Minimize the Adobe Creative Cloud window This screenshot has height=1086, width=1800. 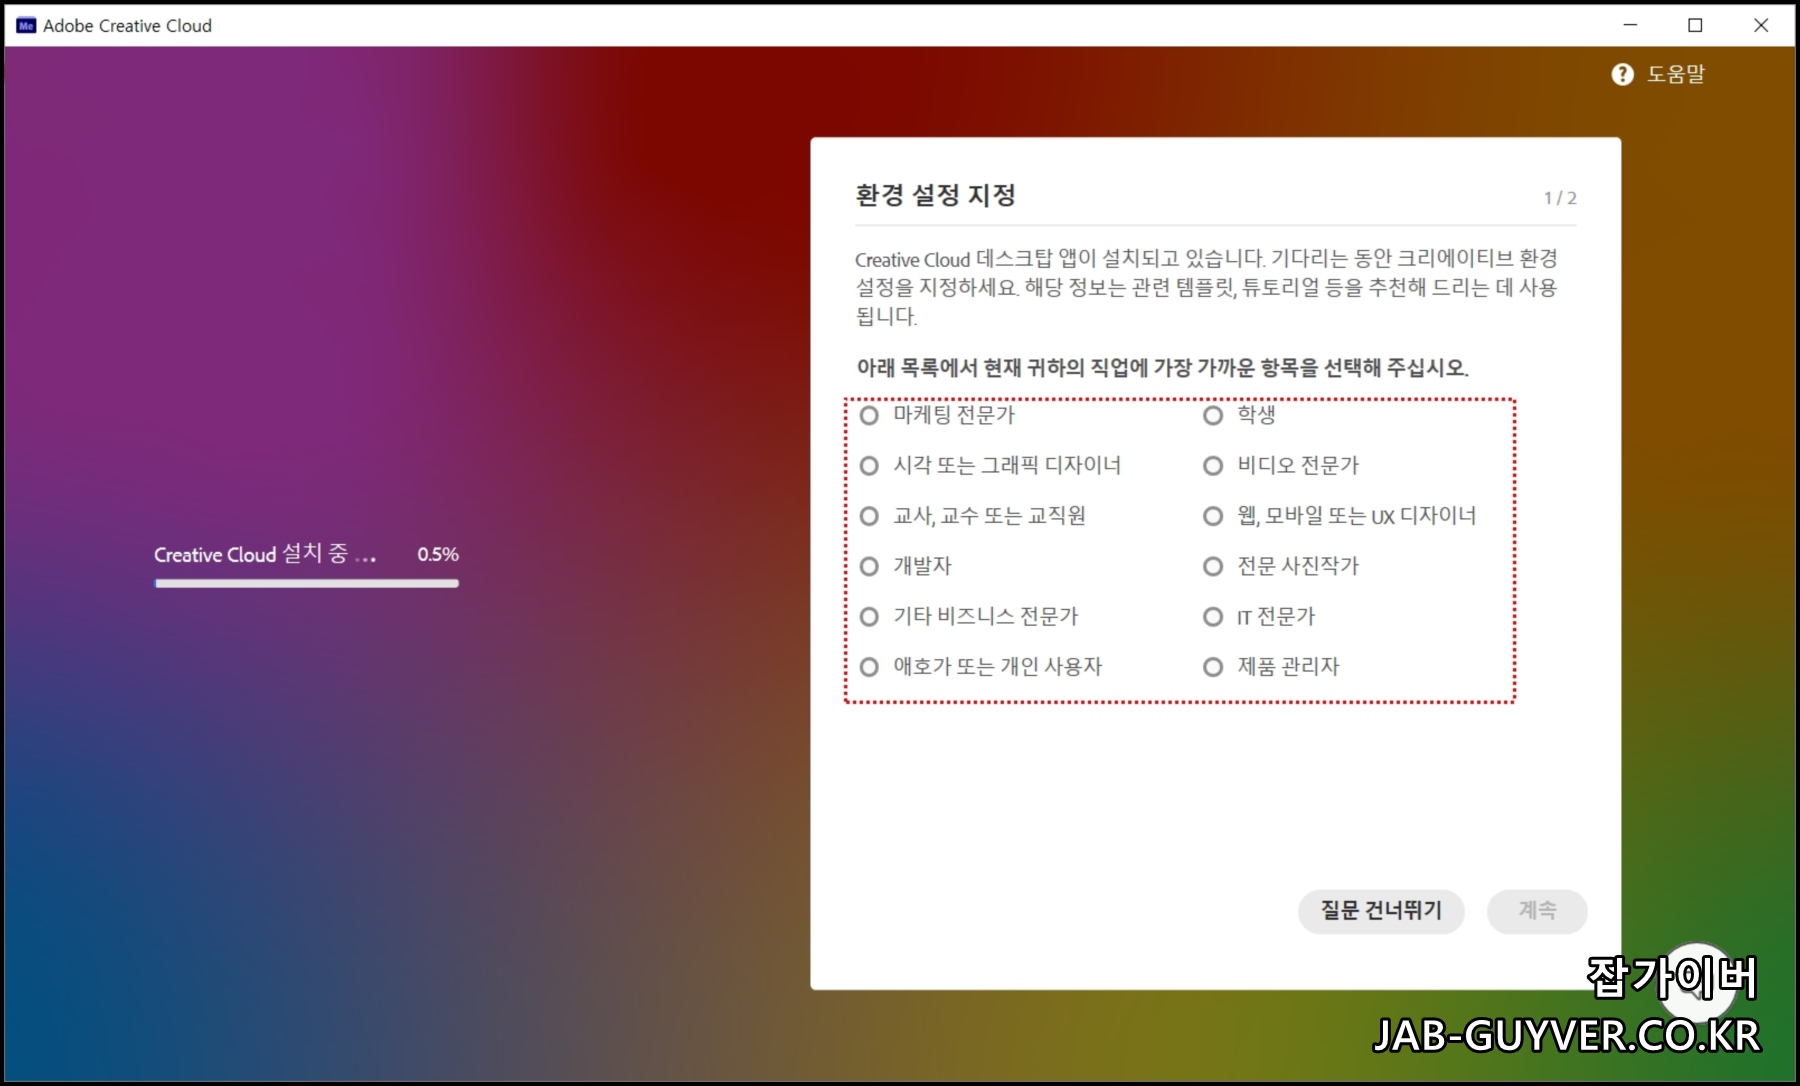point(1630,25)
